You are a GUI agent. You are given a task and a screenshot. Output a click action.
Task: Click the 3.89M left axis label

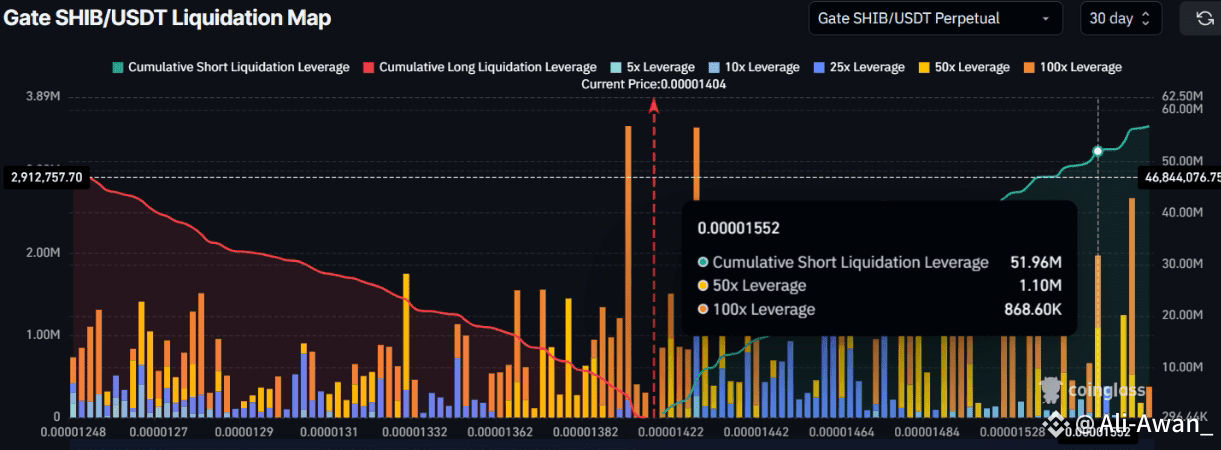(x=43, y=96)
